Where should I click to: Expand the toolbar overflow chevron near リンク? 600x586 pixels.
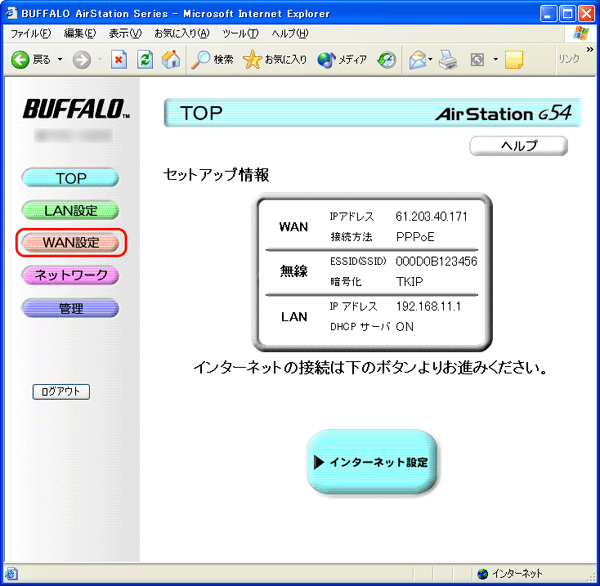590,49
